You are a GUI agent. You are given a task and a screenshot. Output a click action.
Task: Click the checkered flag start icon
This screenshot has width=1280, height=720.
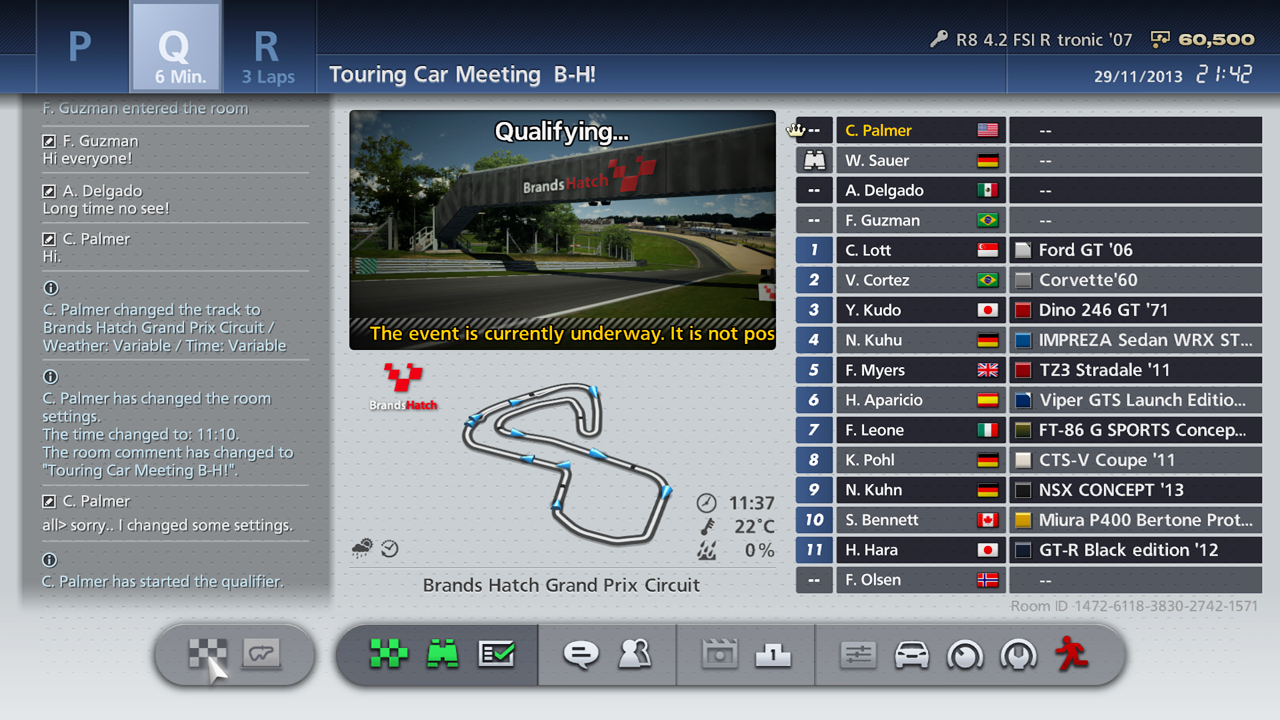coord(207,655)
